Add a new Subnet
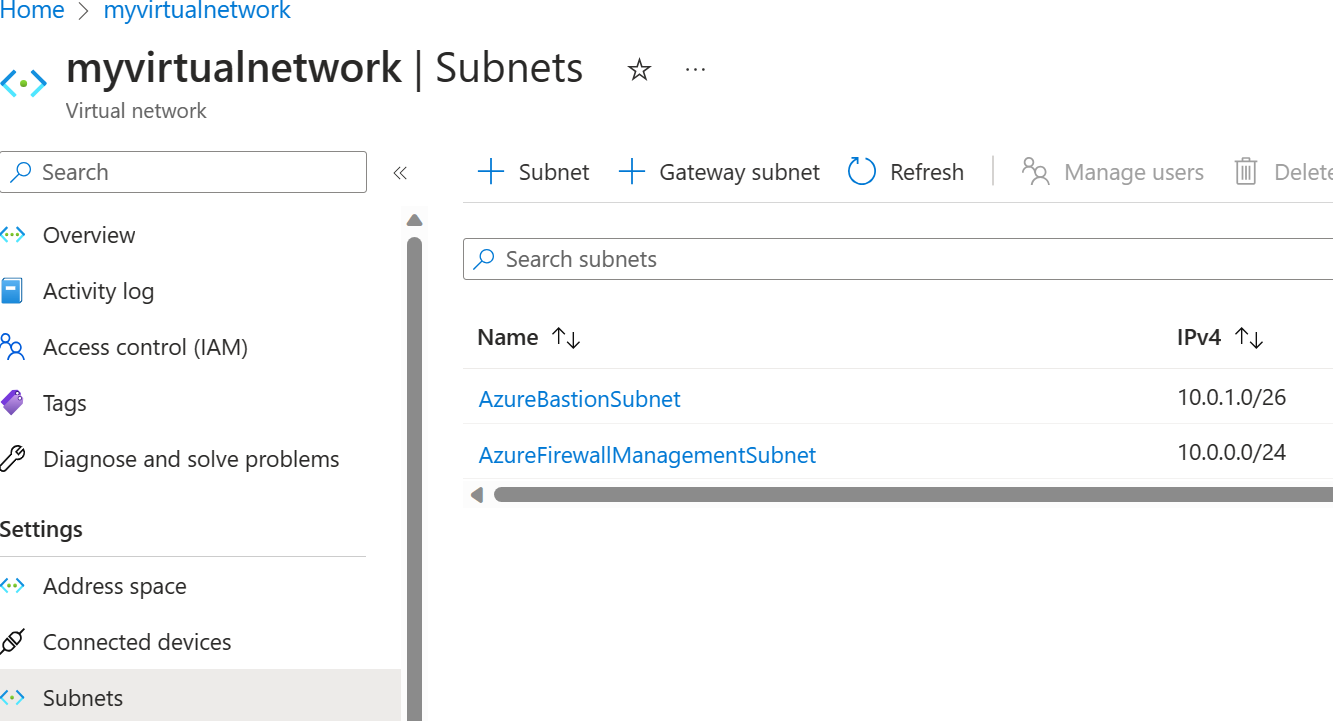This screenshot has height=721, width=1333. (534, 172)
